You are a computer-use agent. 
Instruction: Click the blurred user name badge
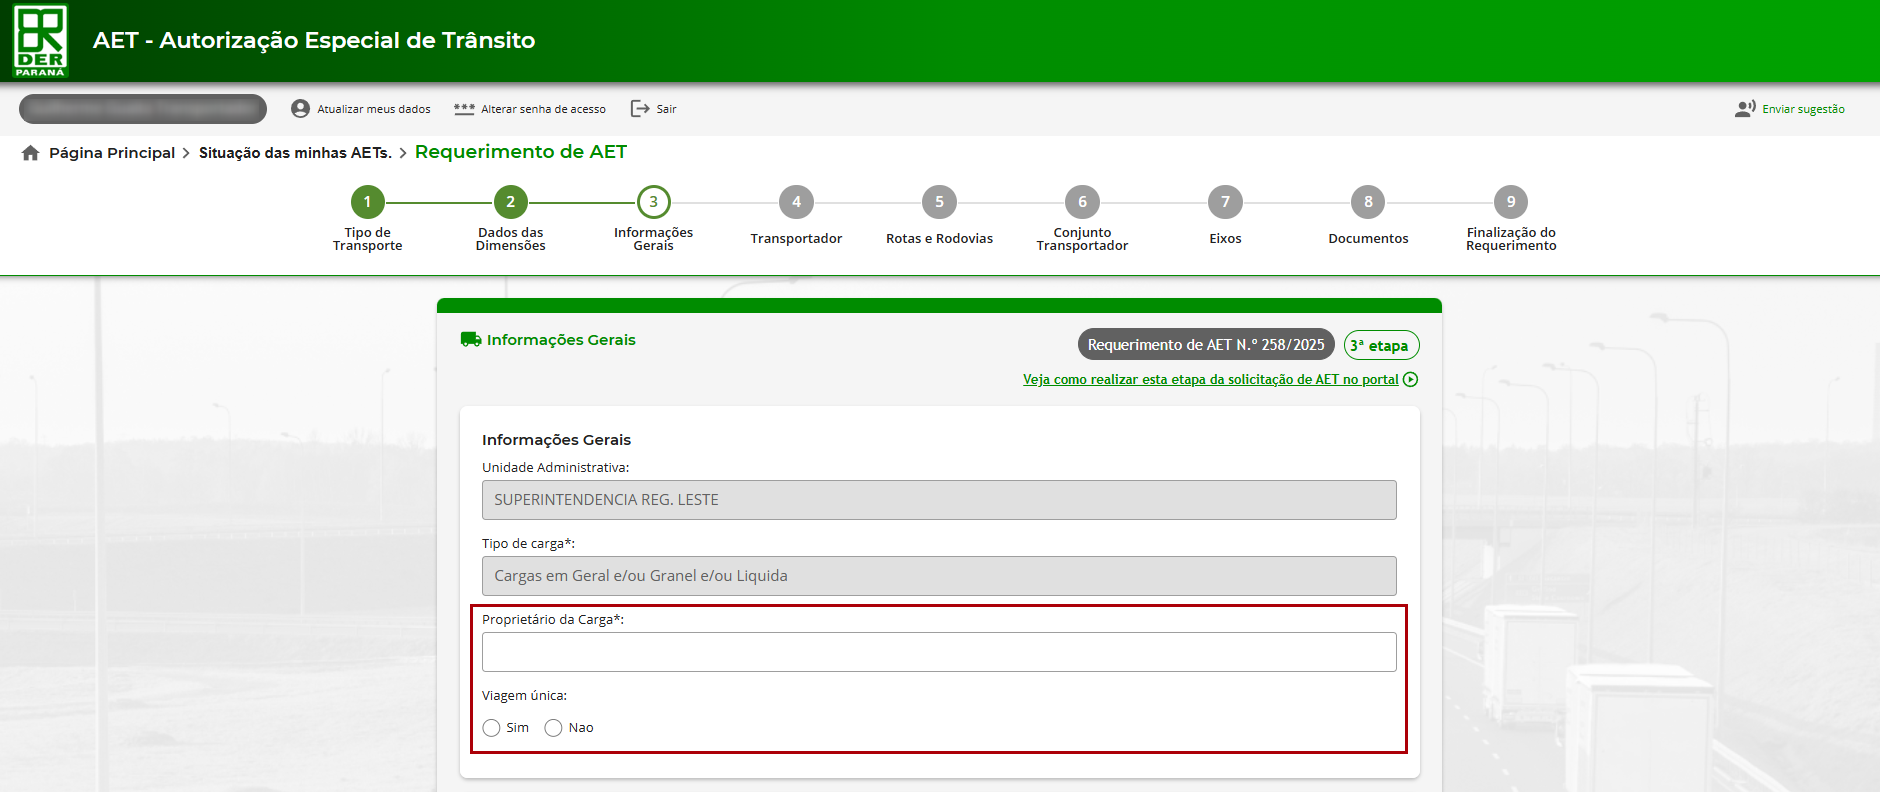point(143,109)
